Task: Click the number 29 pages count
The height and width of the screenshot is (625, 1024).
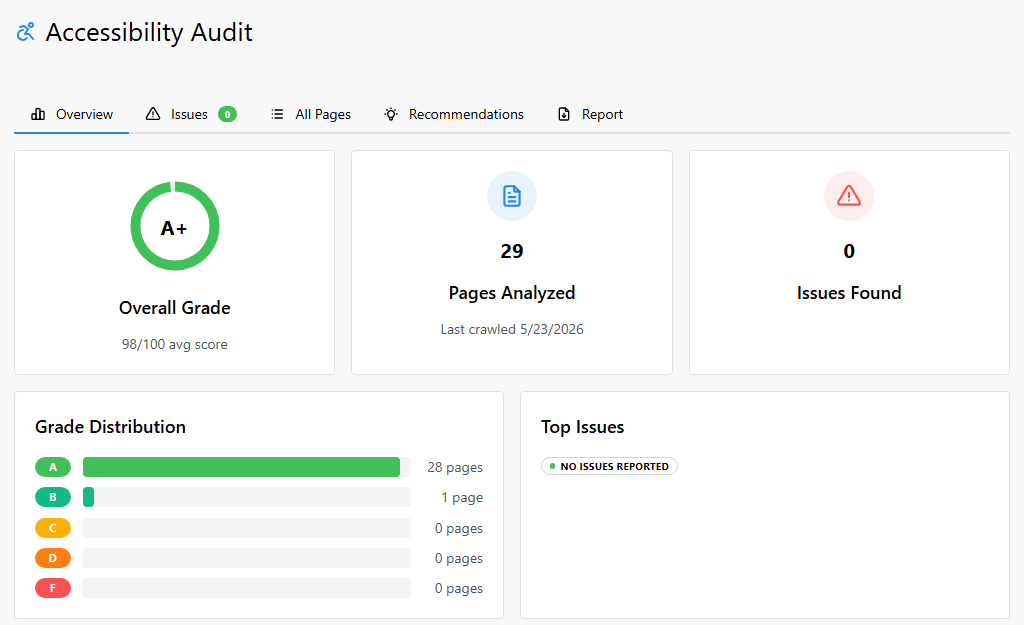Action: (x=512, y=251)
